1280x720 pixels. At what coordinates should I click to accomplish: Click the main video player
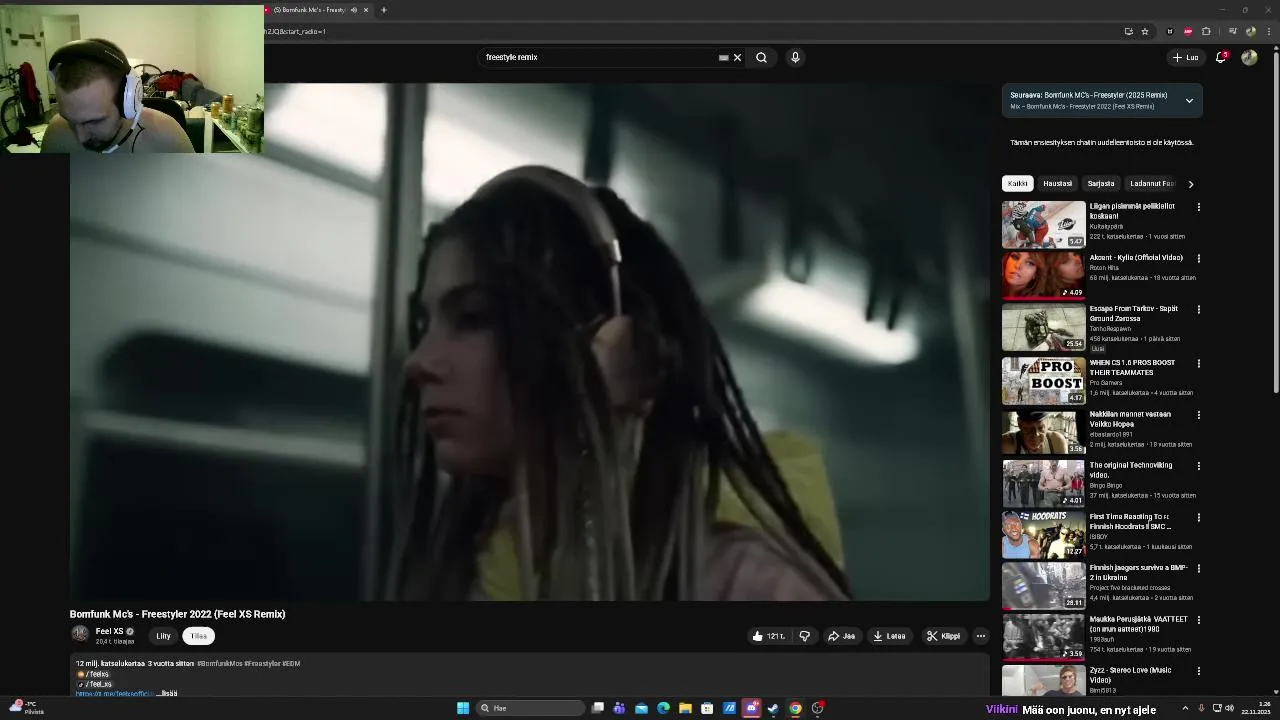click(x=529, y=342)
